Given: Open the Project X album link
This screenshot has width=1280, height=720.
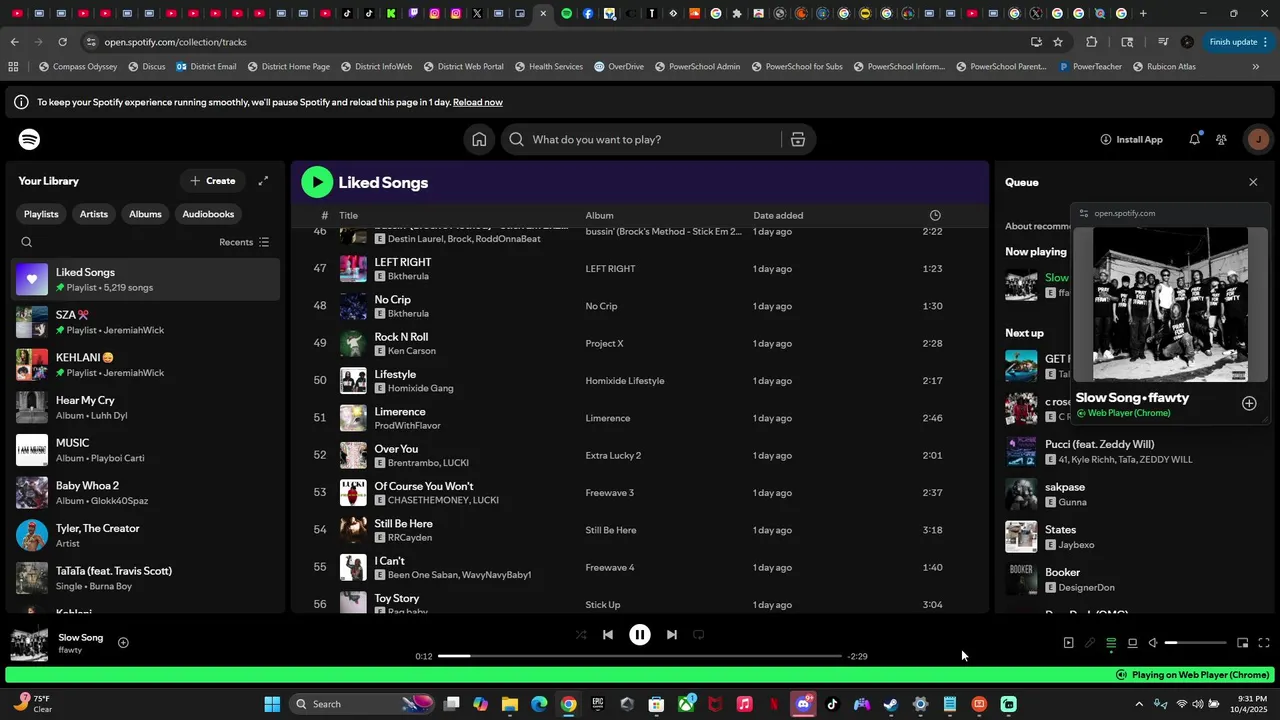Looking at the screenshot, I should pyautogui.click(x=604, y=343).
